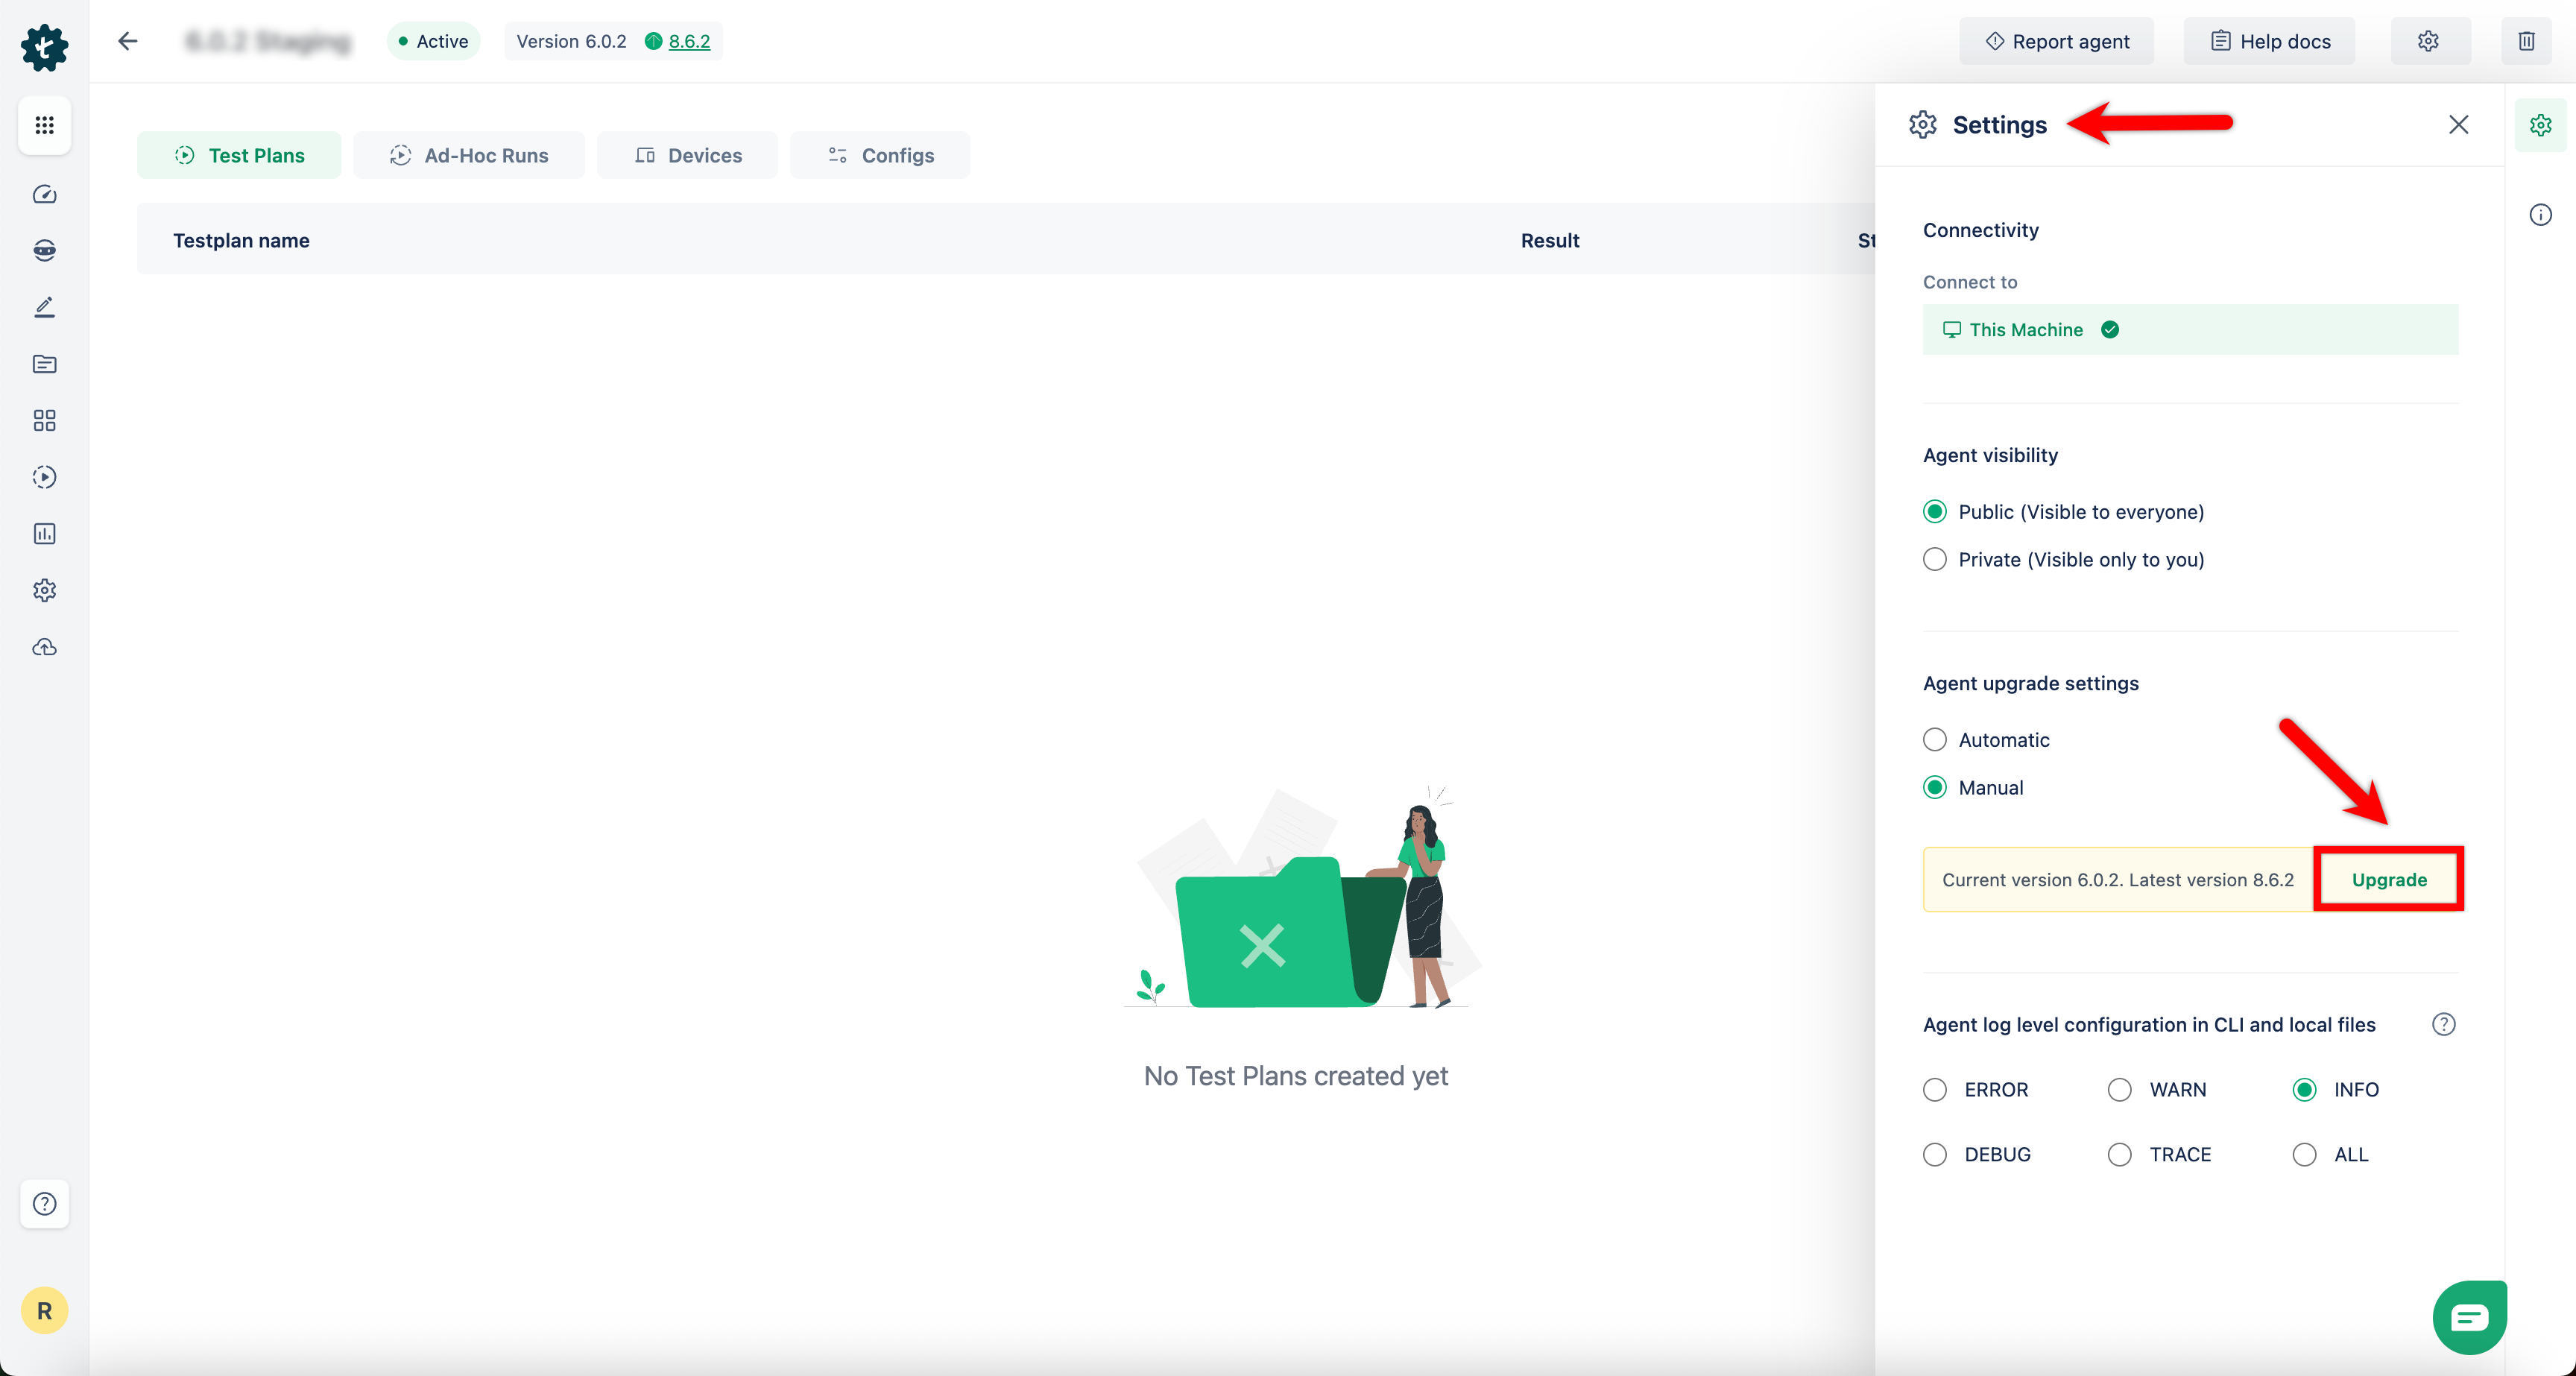Open the reports chart sidebar icon
This screenshot has height=1376, width=2576.
click(44, 534)
